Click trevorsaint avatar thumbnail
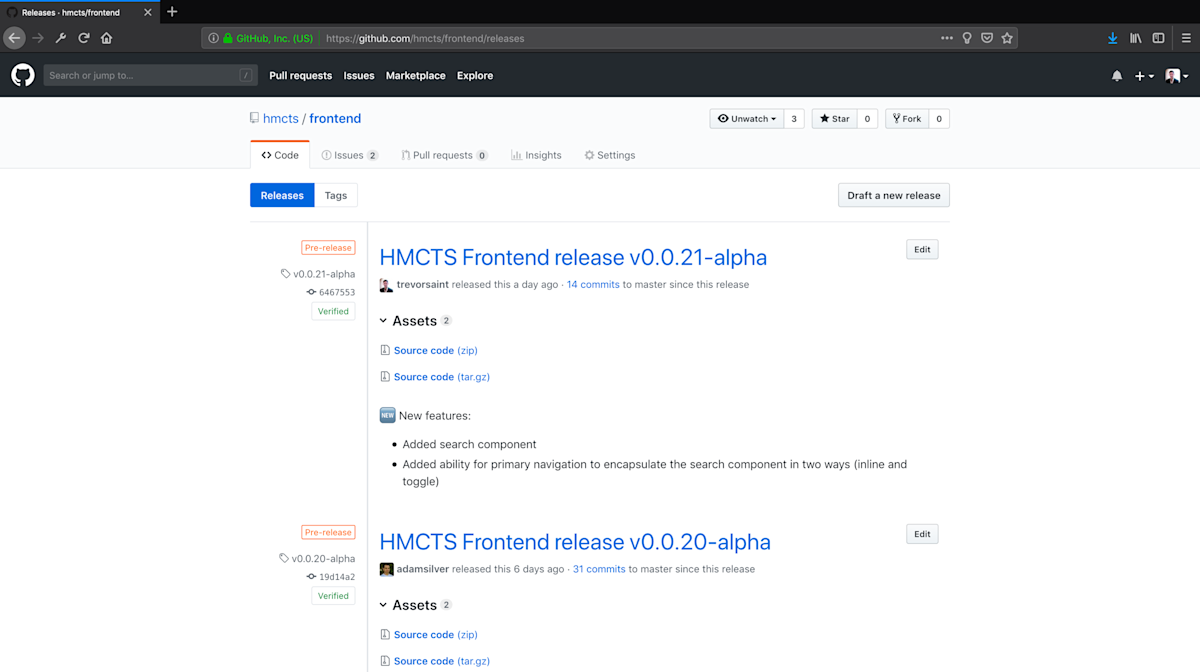 386,285
